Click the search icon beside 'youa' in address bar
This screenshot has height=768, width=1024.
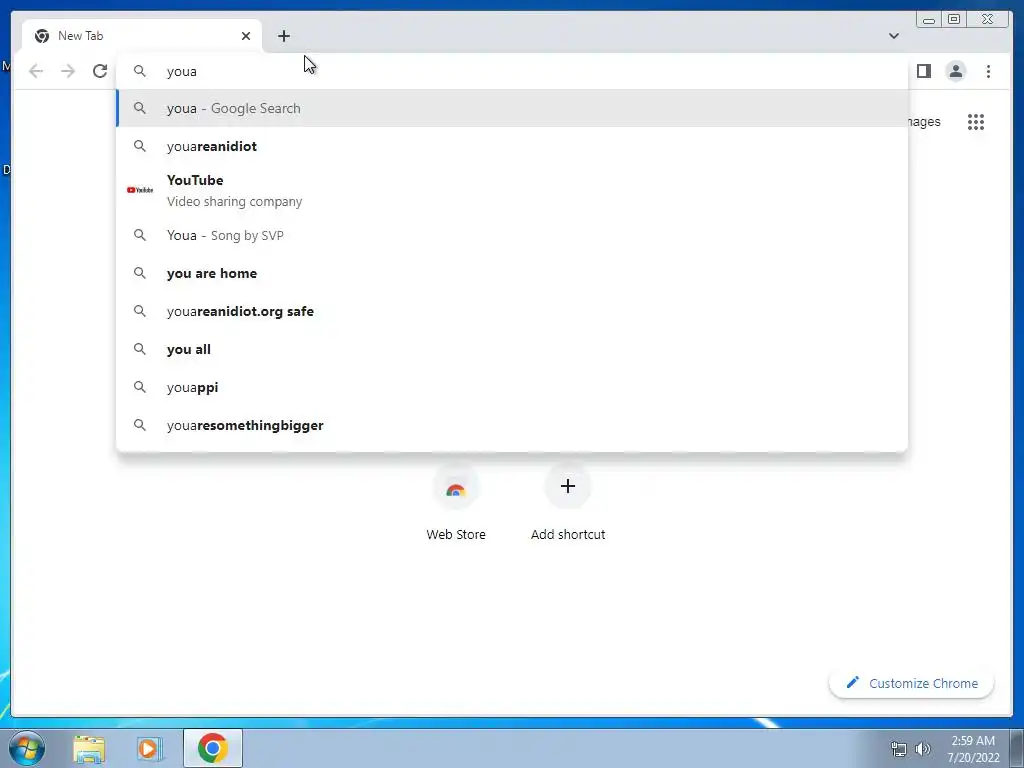tap(140, 71)
